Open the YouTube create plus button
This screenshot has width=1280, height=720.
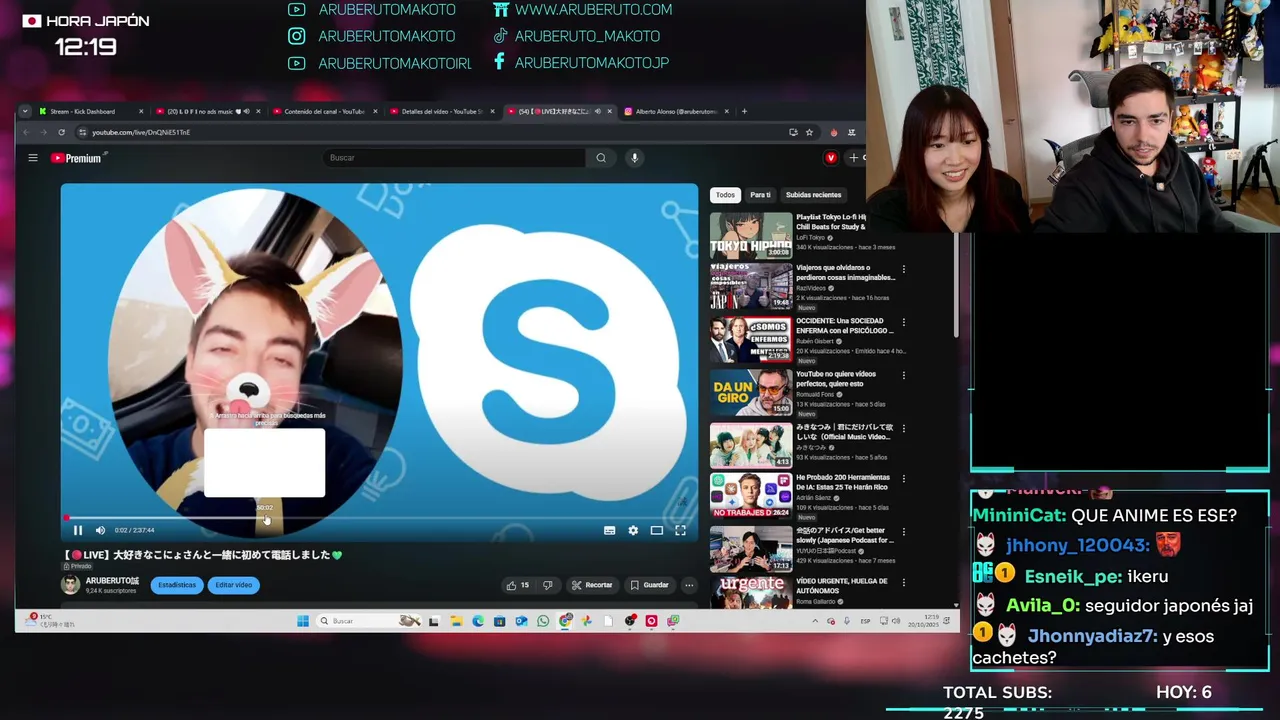(x=854, y=158)
